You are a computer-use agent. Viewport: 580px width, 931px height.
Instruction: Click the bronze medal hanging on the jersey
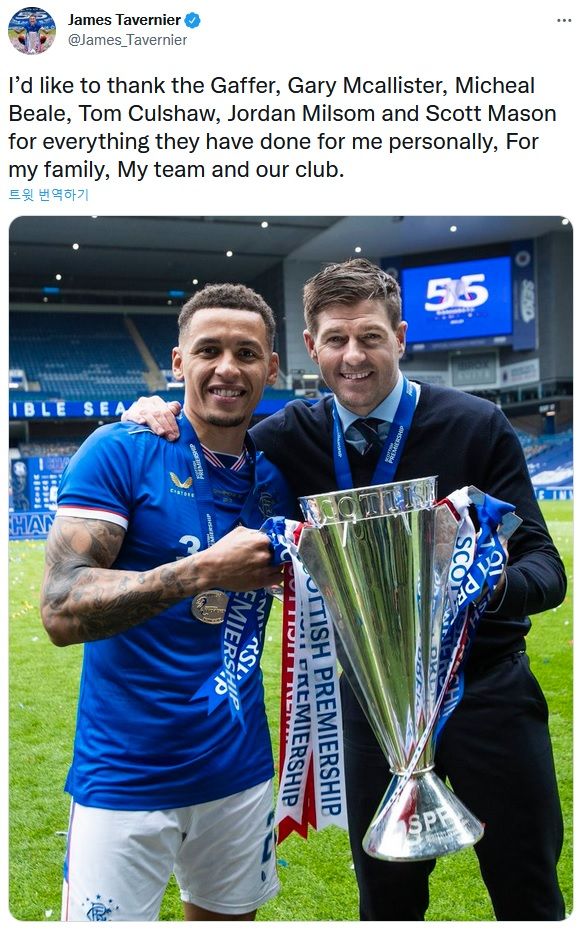[x=209, y=606]
